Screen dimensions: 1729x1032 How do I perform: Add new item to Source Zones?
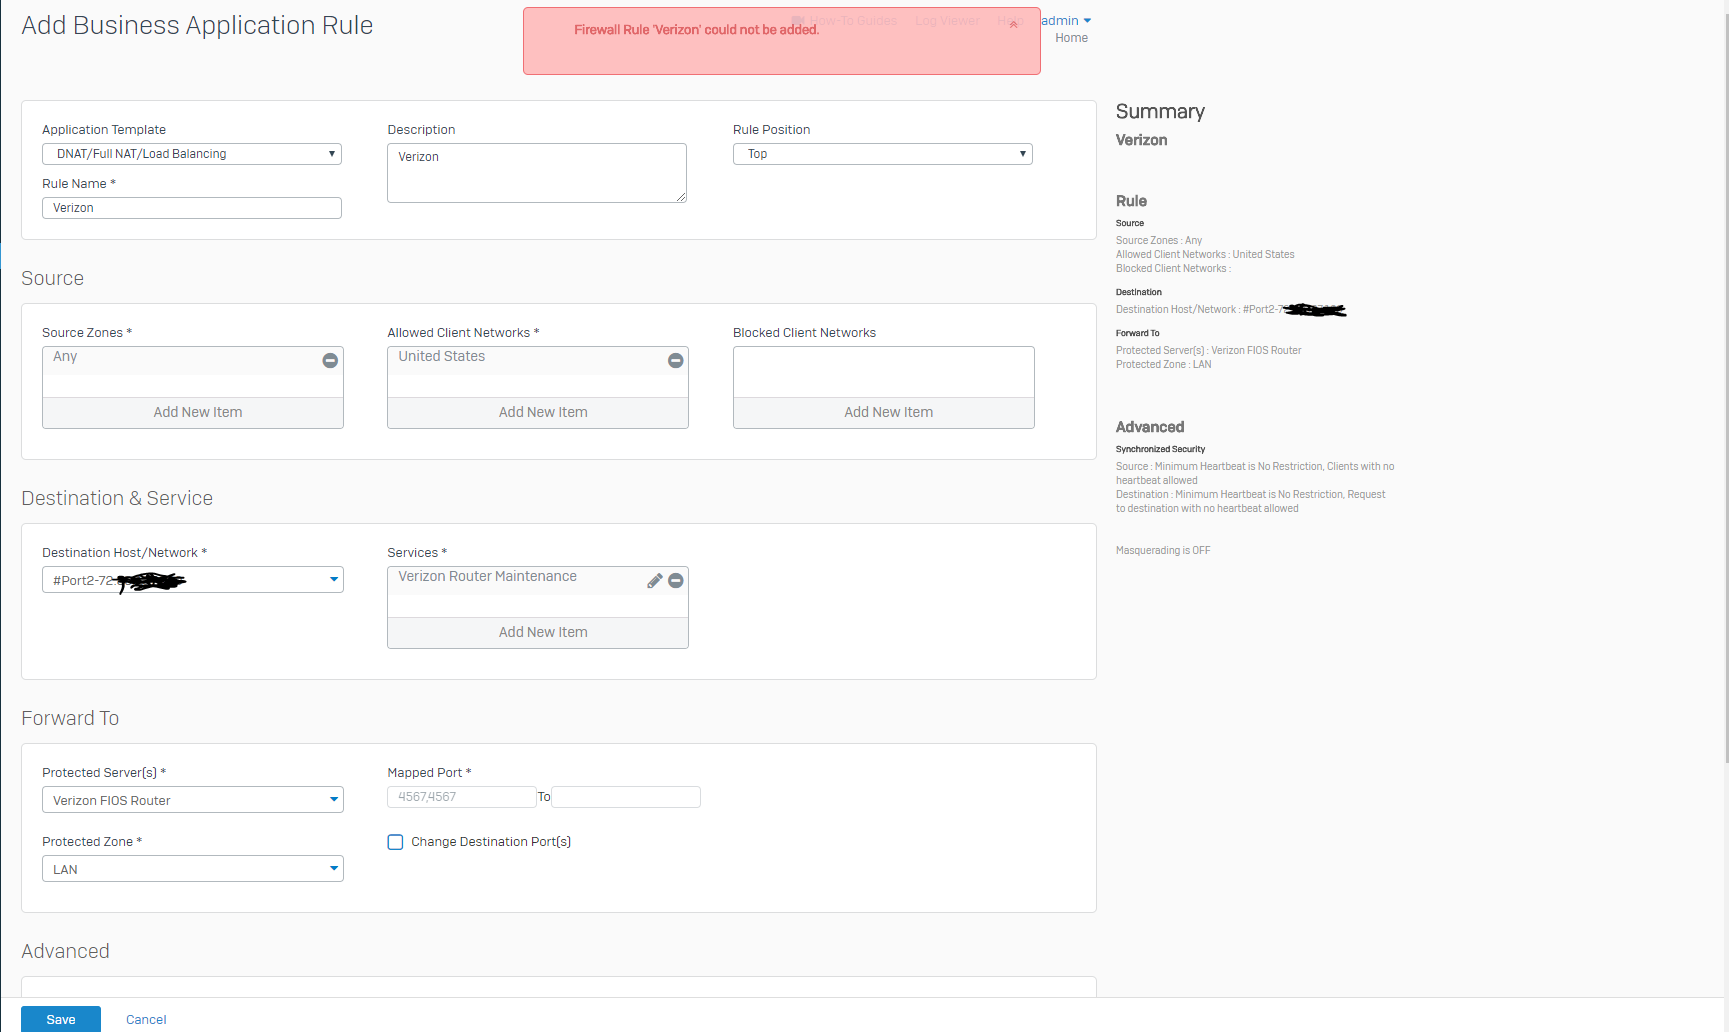click(193, 412)
